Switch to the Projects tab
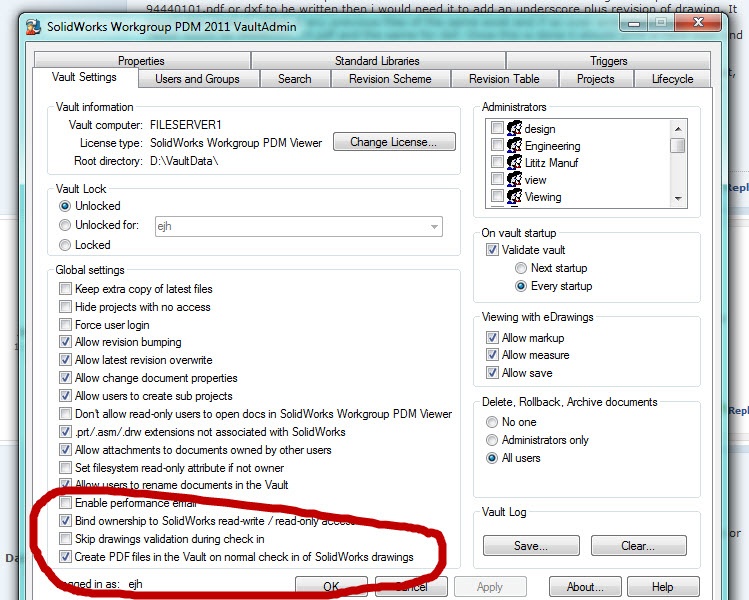Screen dimensions: 749x600 coord(596,79)
